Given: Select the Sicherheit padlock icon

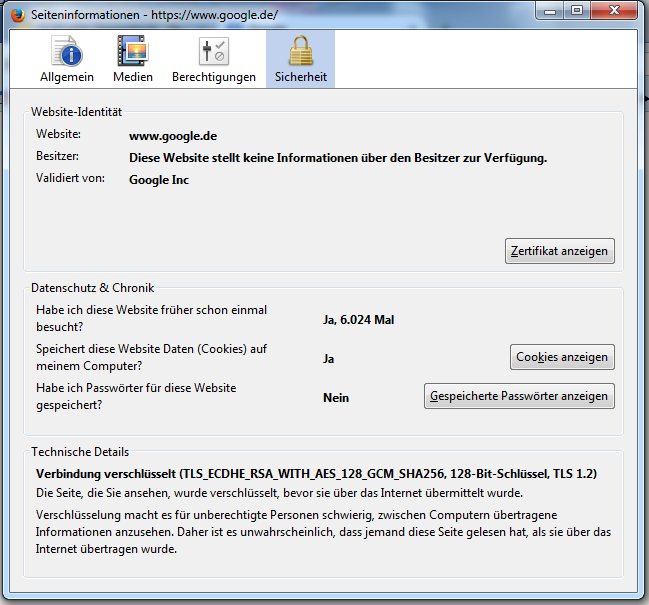Looking at the screenshot, I should [300, 50].
